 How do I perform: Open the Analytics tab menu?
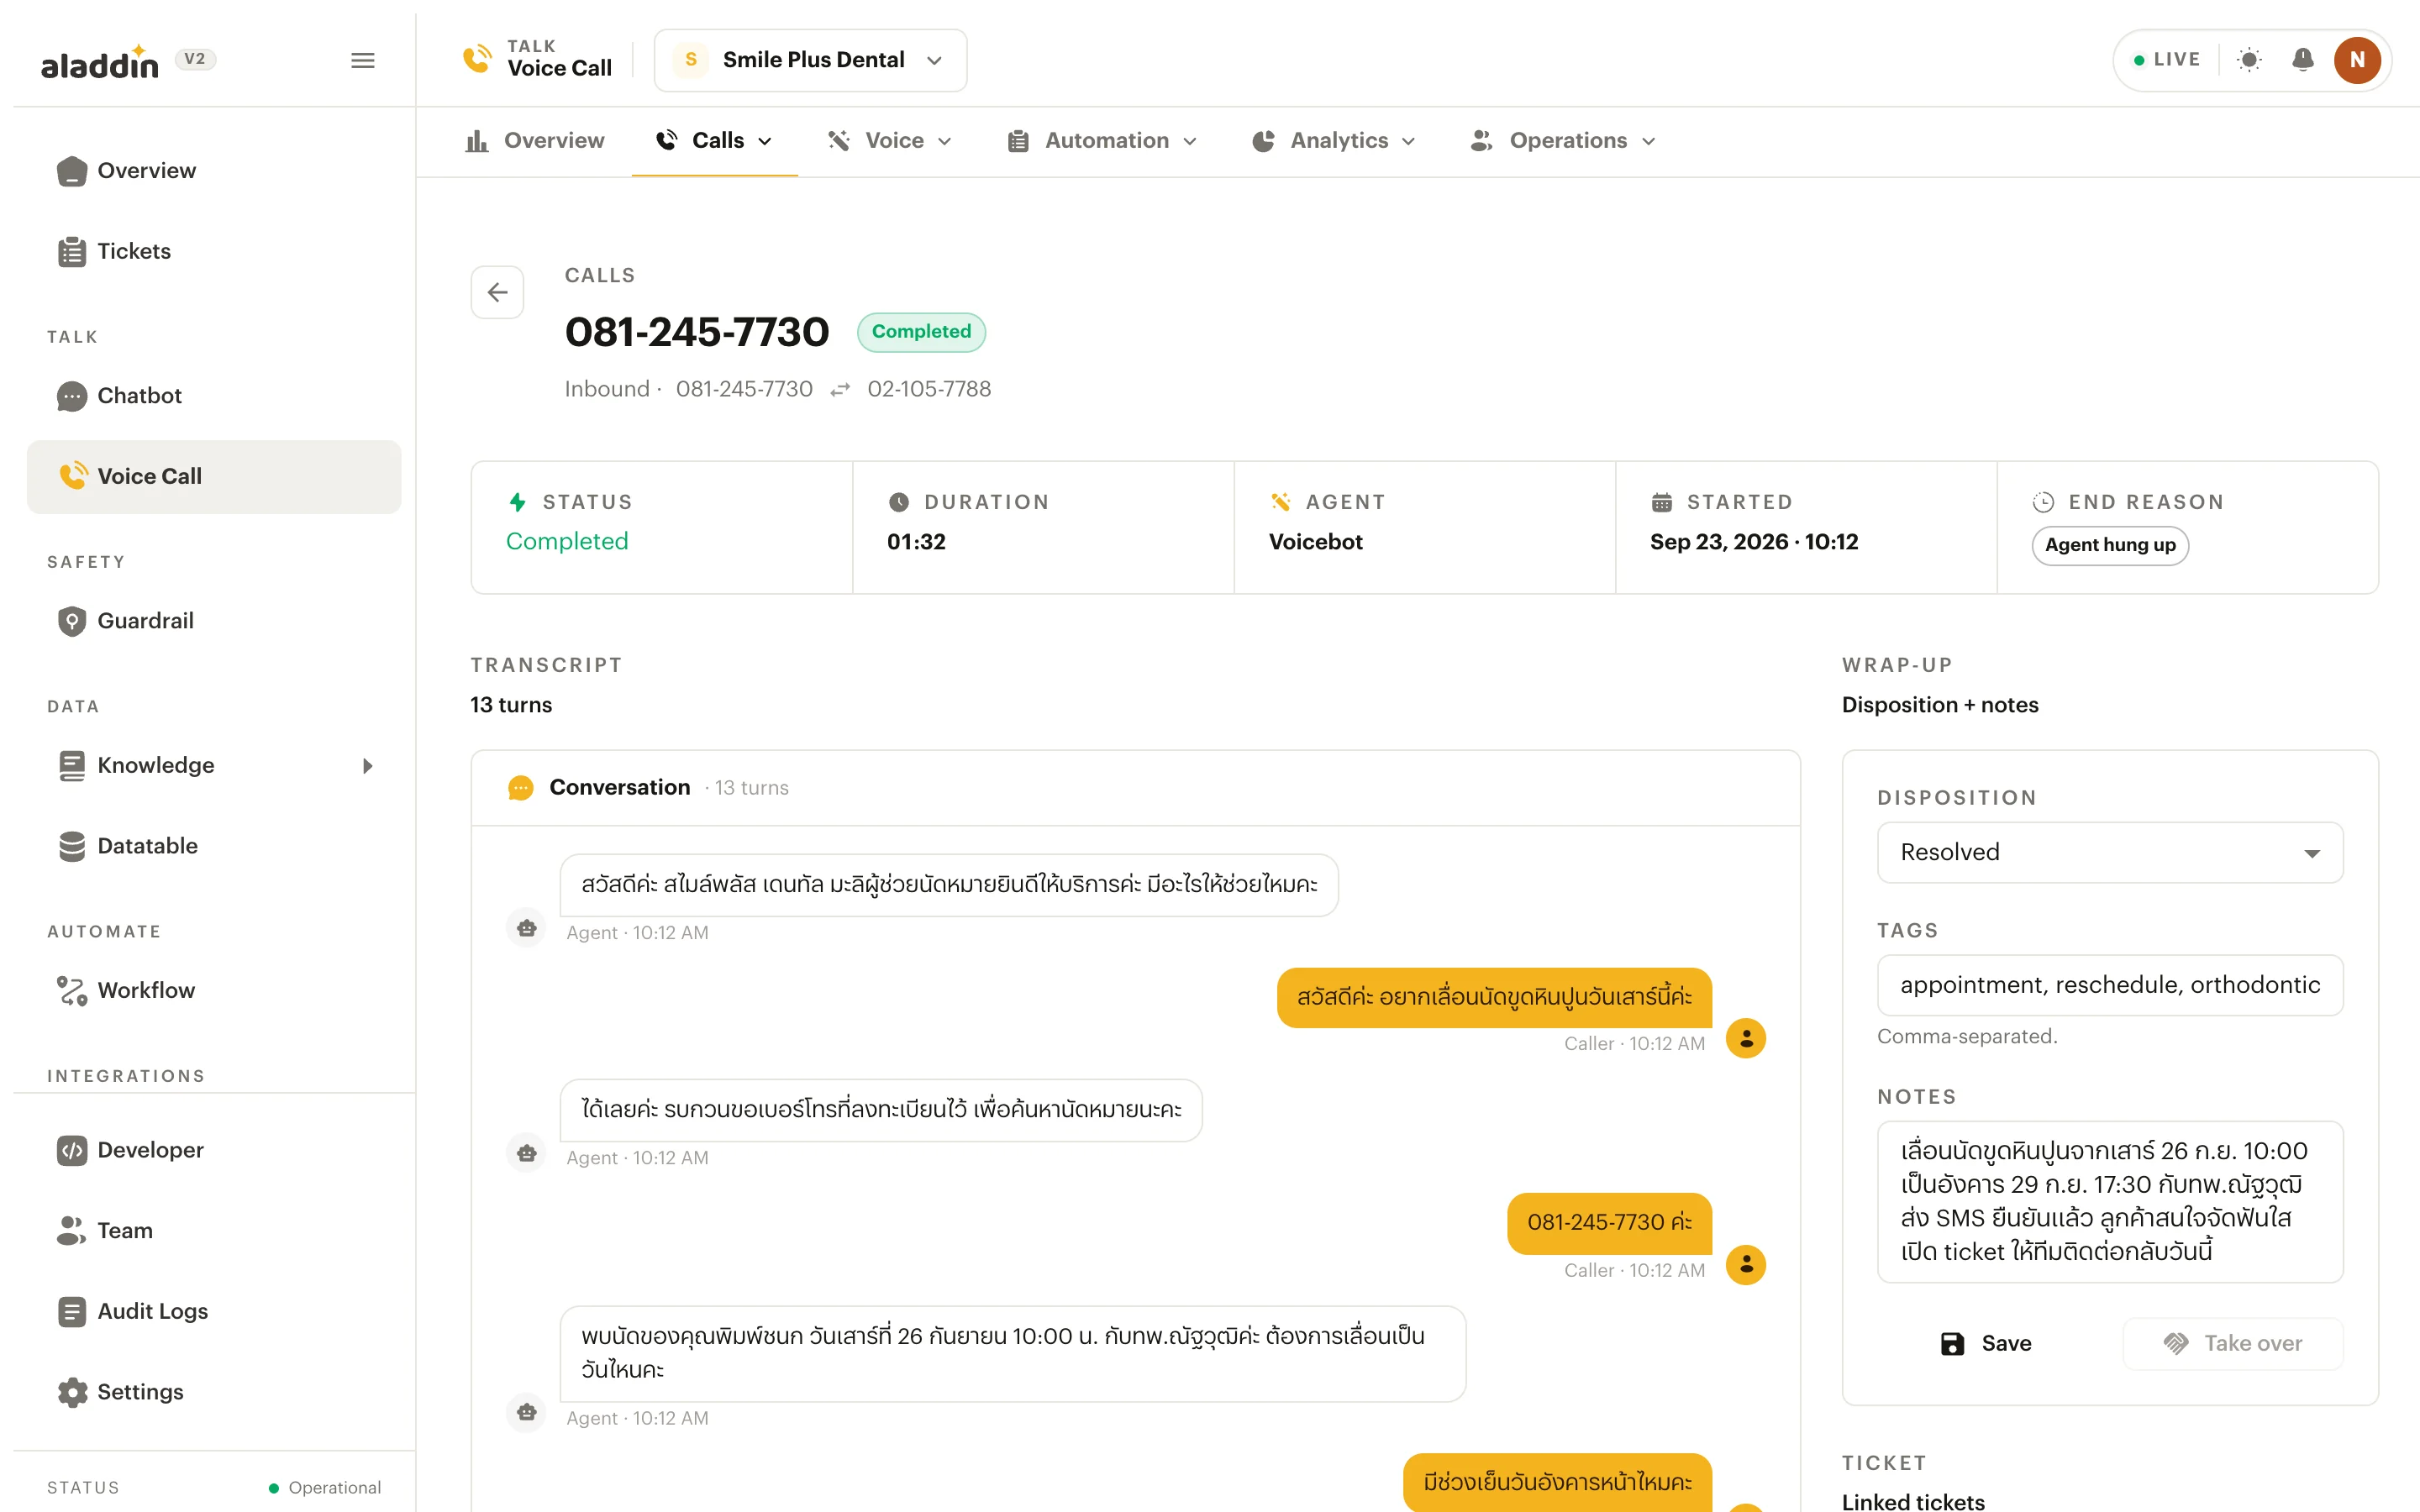tap(1333, 141)
